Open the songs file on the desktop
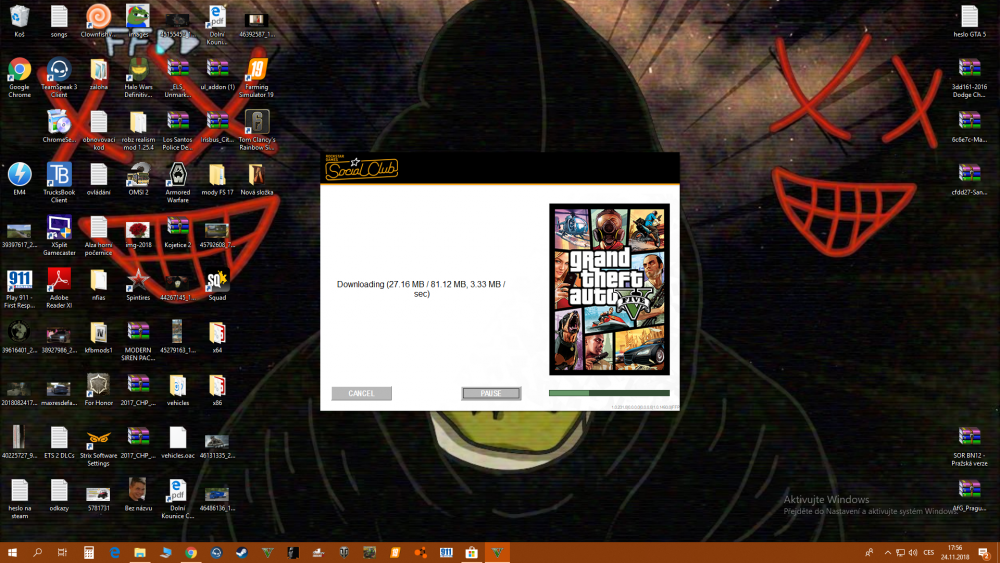Viewport: 1000px width, 563px height. coord(59,21)
